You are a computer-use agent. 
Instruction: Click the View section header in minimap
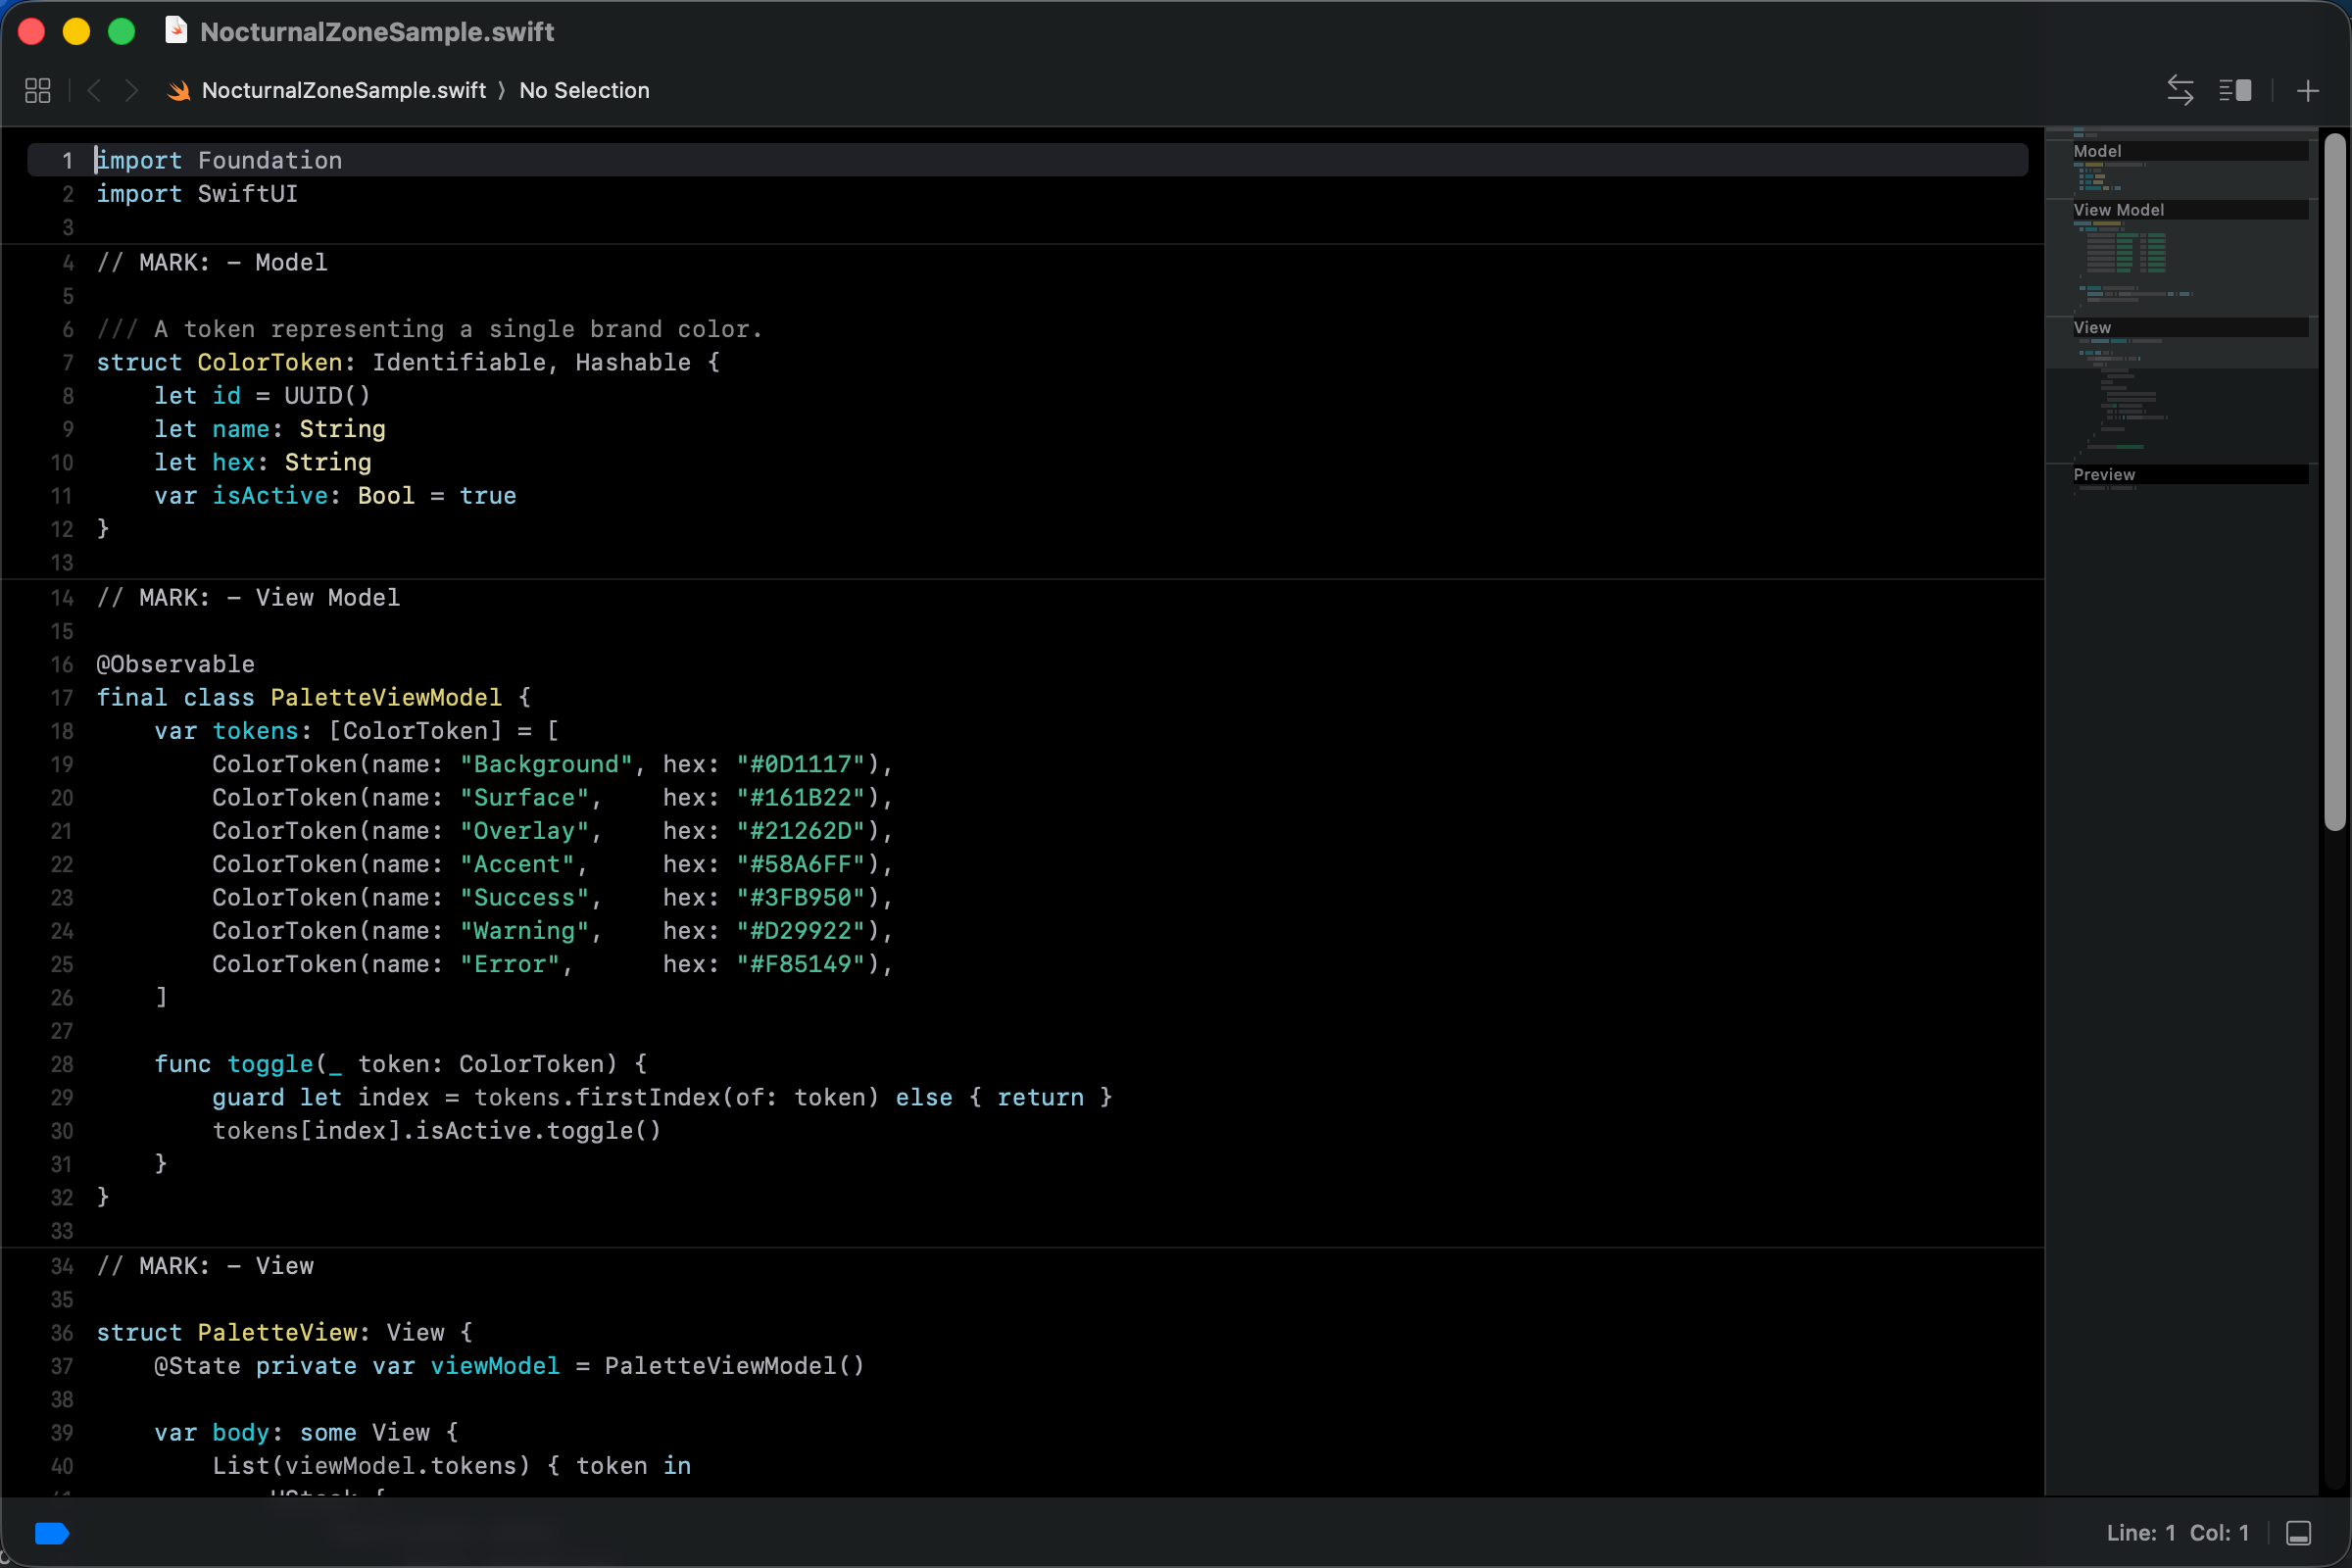click(x=2092, y=327)
